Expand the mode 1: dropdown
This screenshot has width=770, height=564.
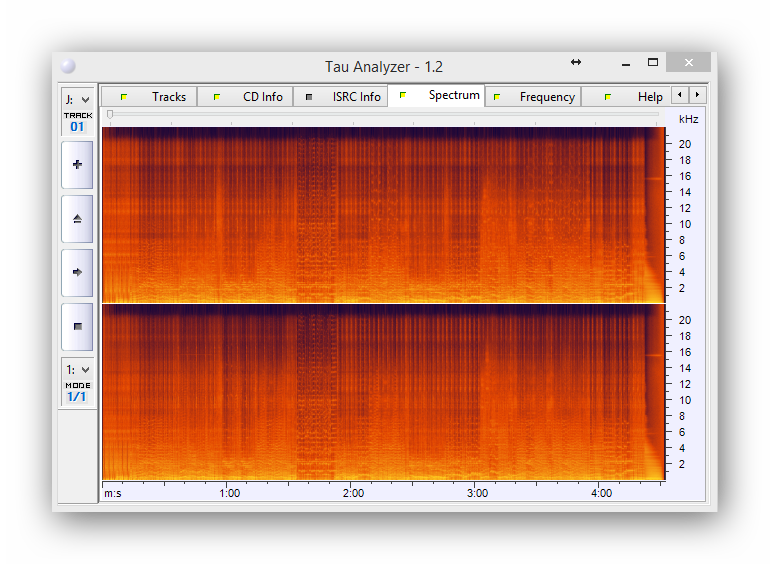point(77,369)
